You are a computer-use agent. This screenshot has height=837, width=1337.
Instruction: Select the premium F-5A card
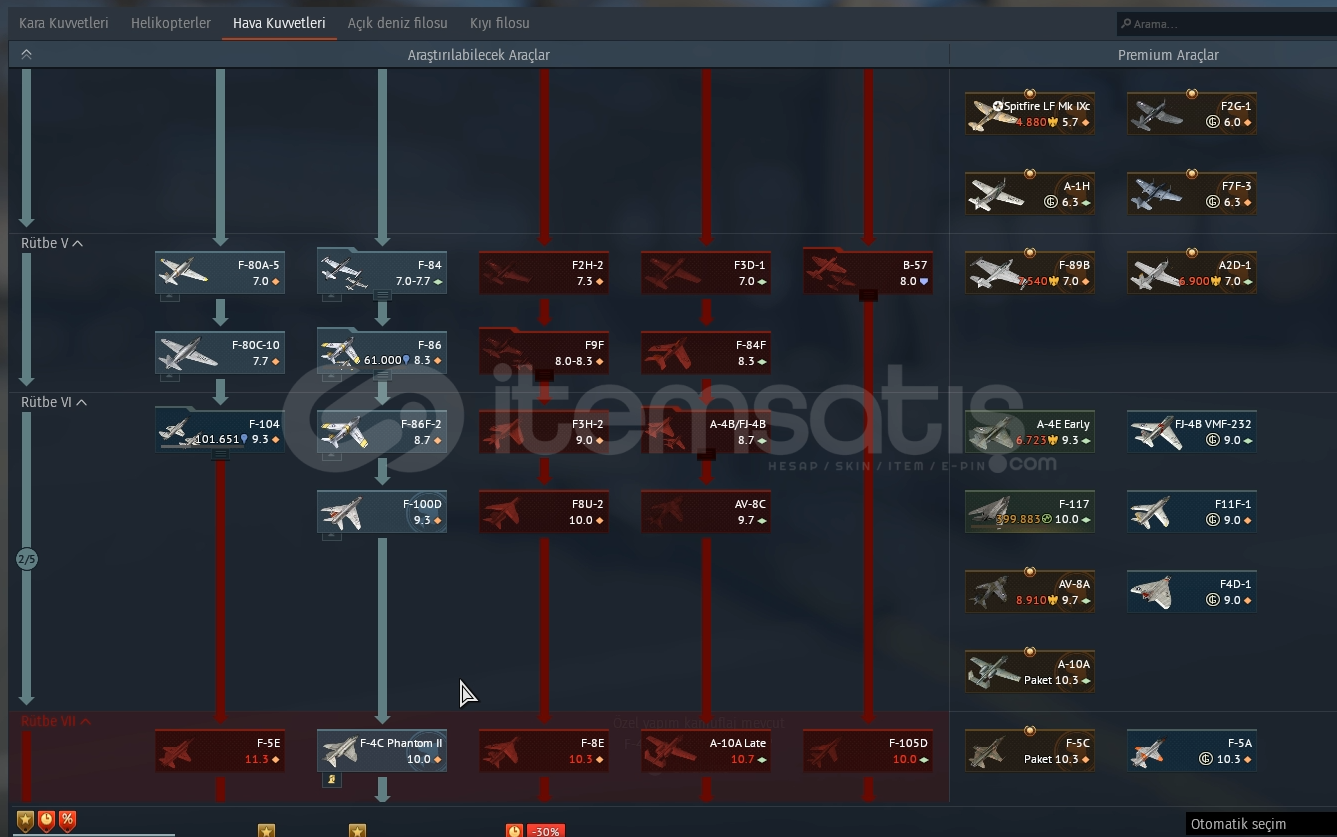click(x=1192, y=750)
